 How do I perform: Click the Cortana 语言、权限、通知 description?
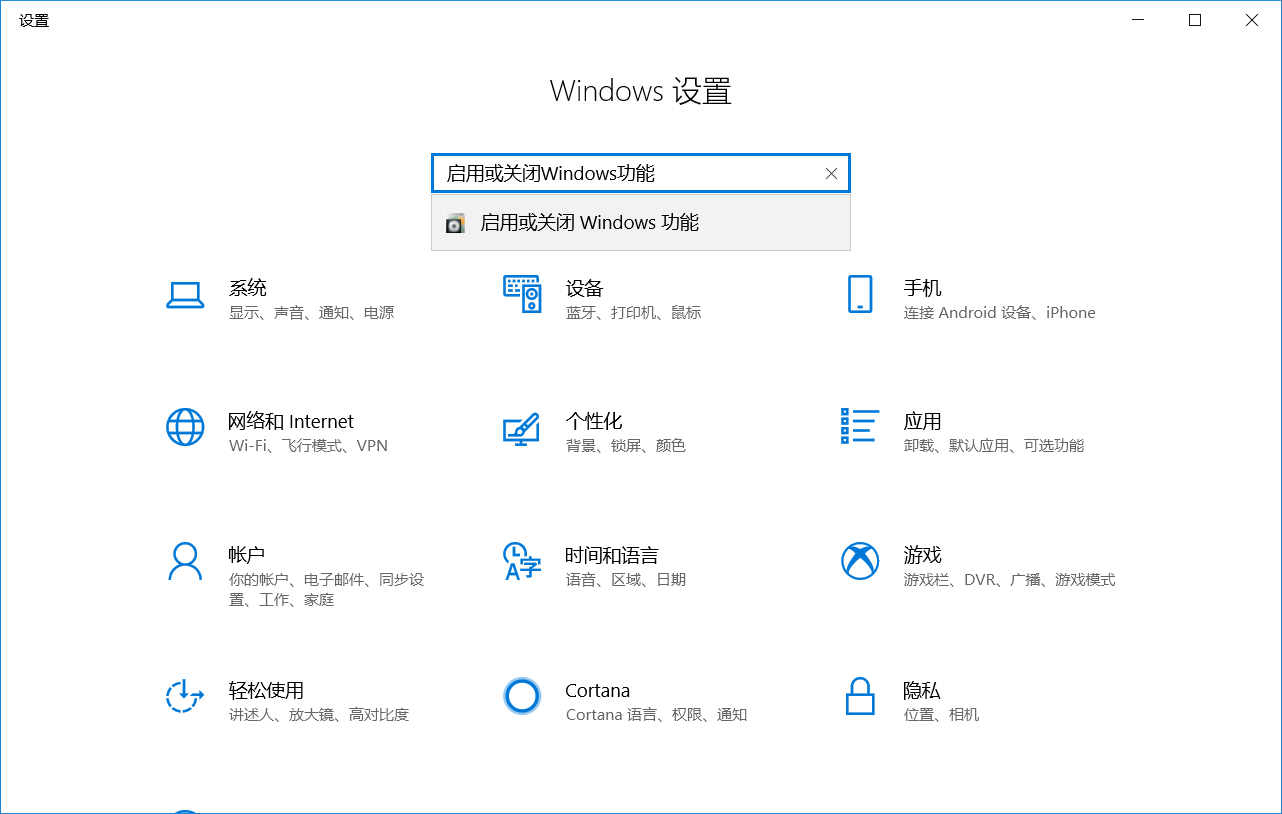click(657, 715)
